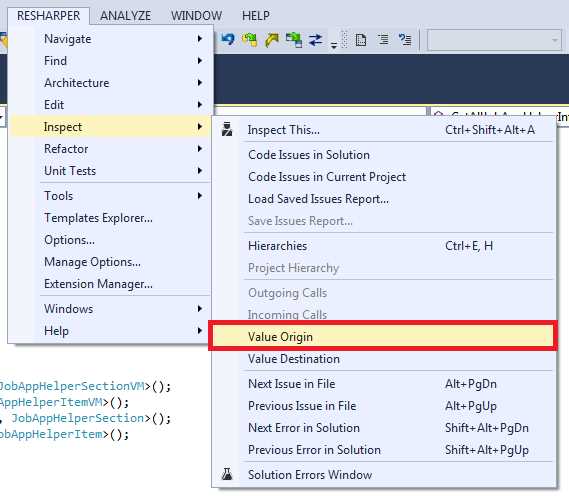Click the undo-indent lines toolbar icon
This screenshot has height=500, width=569.
coord(405,39)
